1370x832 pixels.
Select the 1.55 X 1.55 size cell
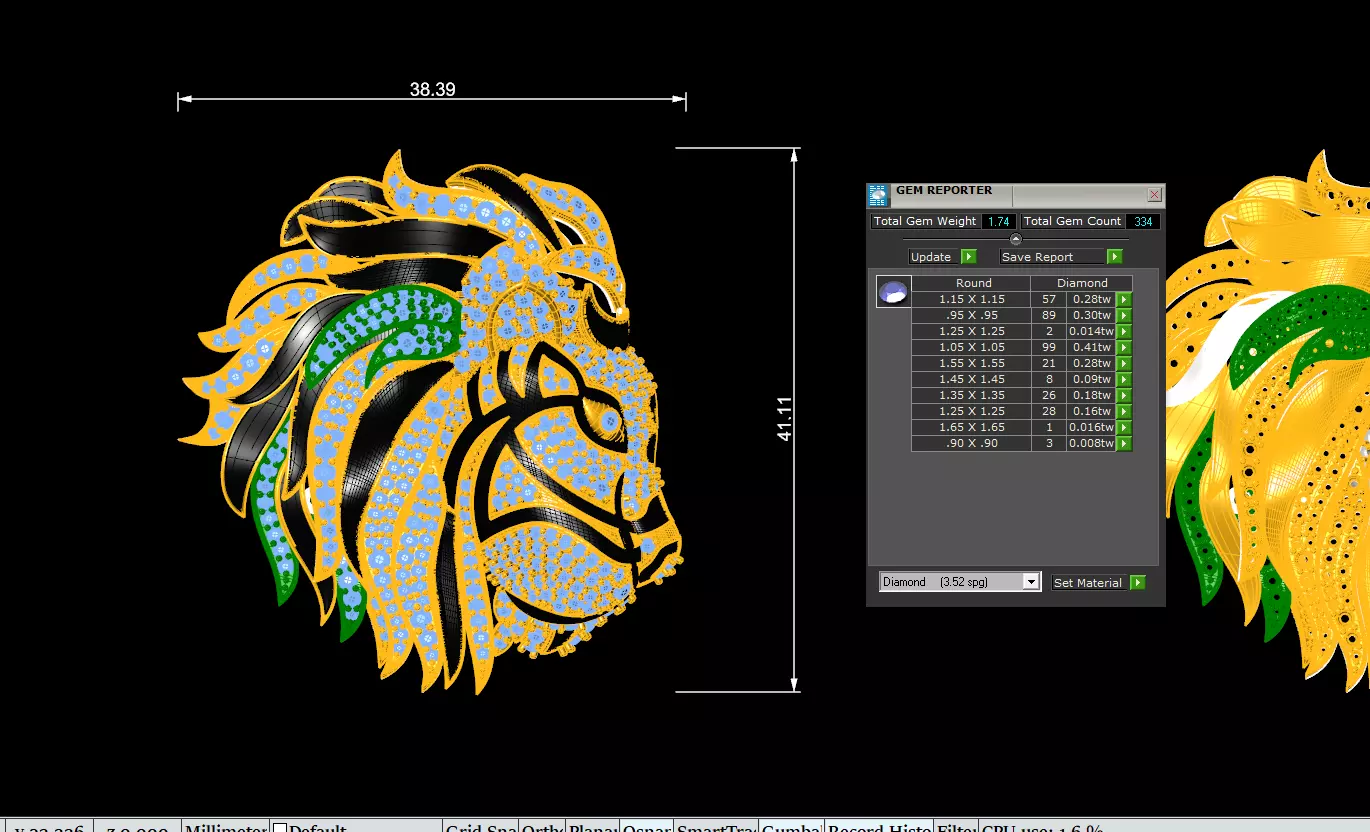click(972, 363)
